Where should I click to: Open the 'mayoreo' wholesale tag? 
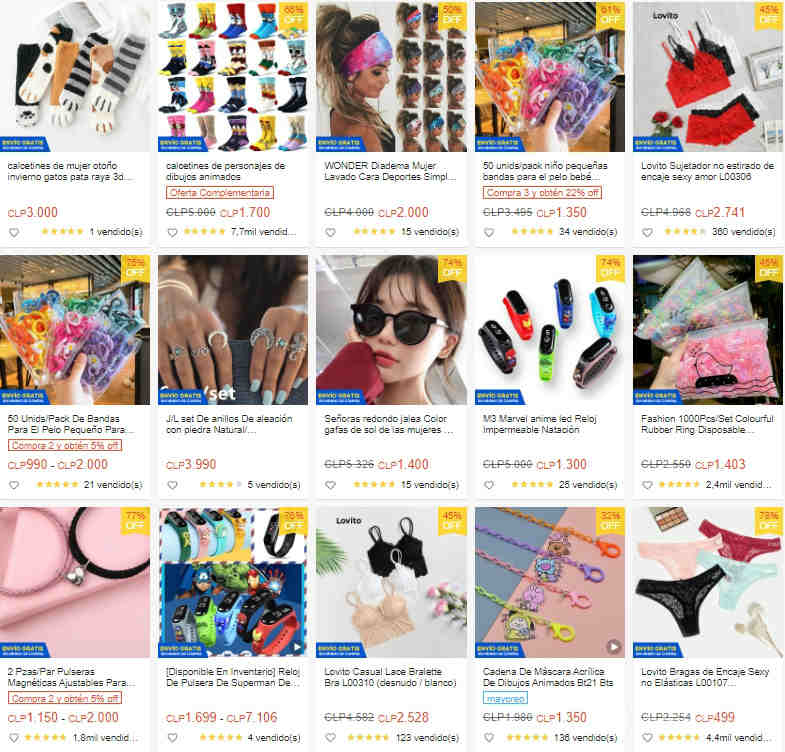point(505,698)
